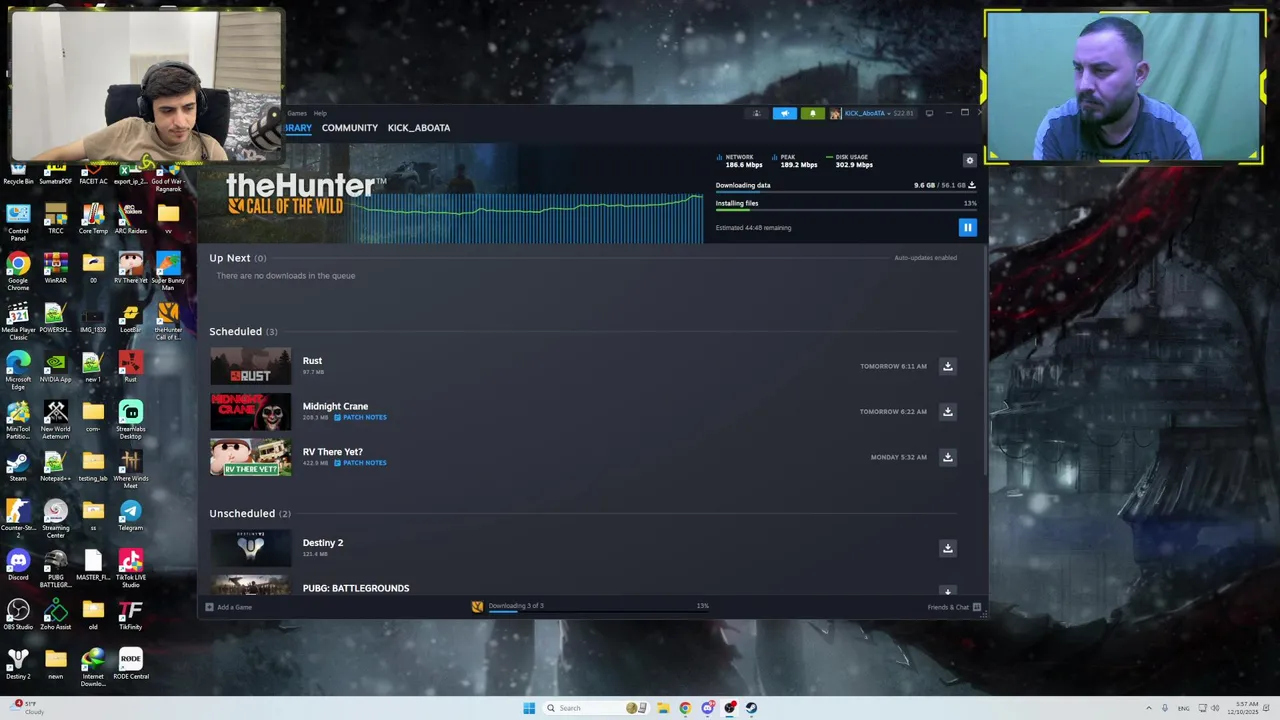Image resolution: width=1280 pixels, height=720 pixels.
Task: Open the Telegram desktop shortcut
Action: click(130, 515)
